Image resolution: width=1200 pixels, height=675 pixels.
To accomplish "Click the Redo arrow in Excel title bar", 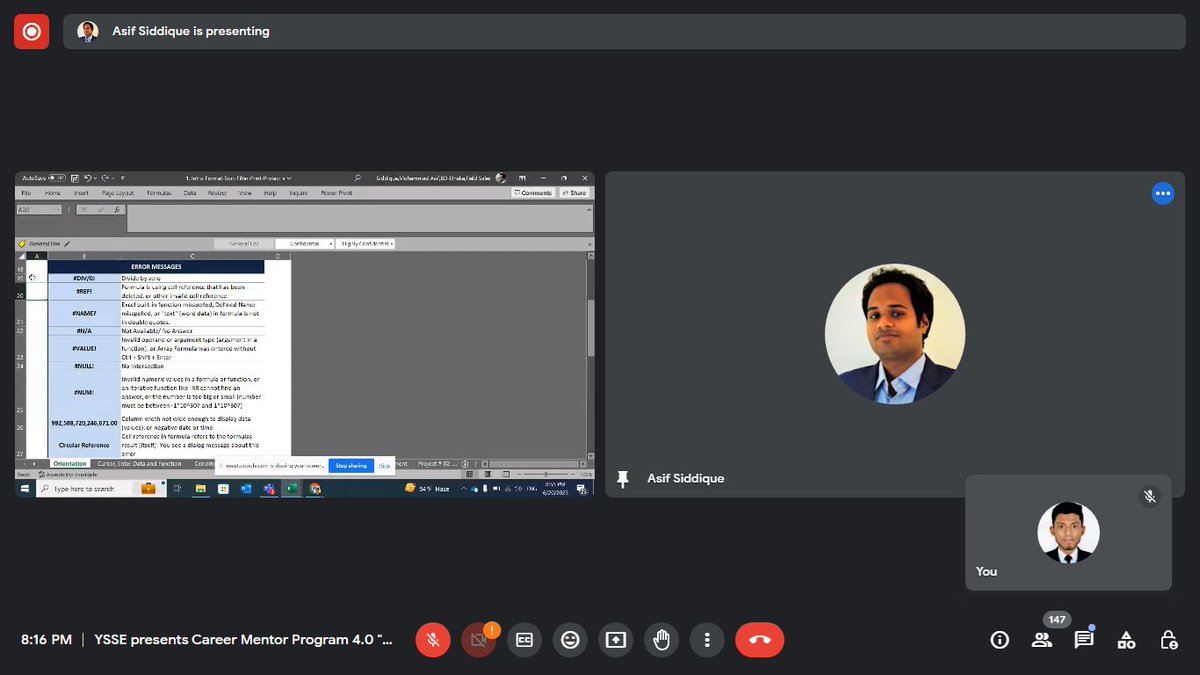I will pos(104,178).
